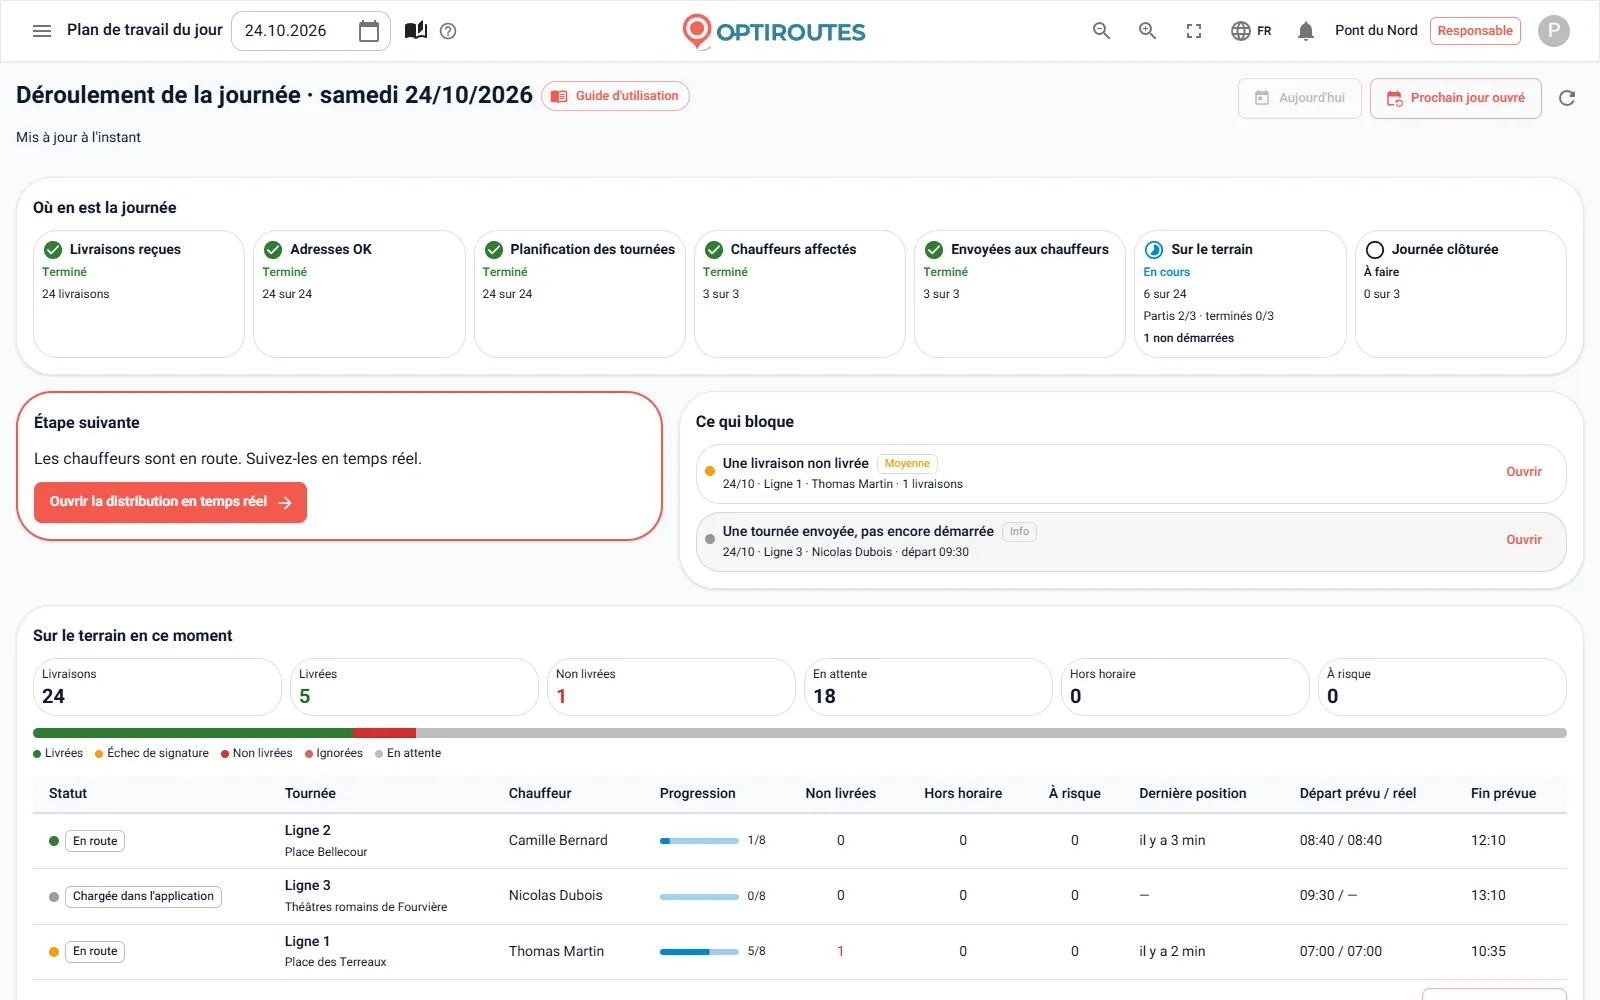Open the help question mark icon

point(448,31)
